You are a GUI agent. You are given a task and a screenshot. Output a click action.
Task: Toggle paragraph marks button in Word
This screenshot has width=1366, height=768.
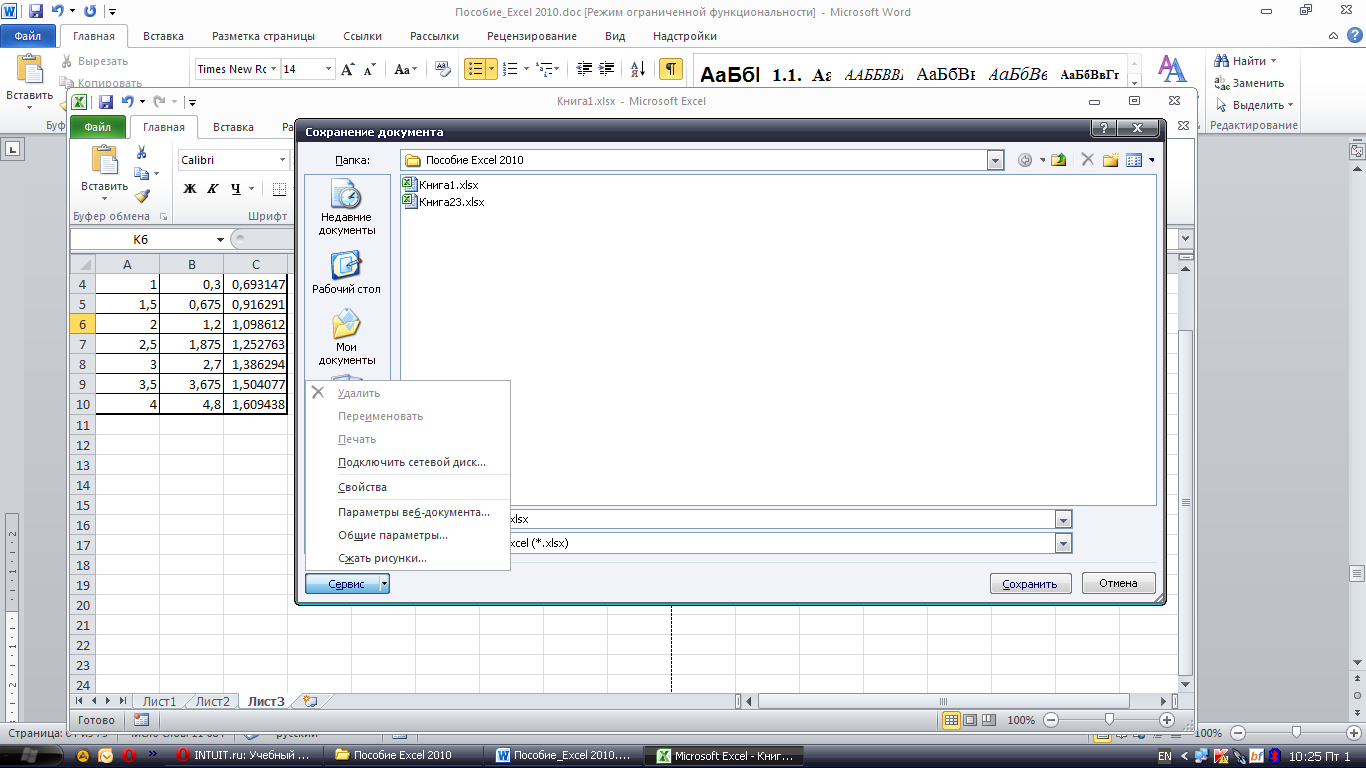[671, 69]
